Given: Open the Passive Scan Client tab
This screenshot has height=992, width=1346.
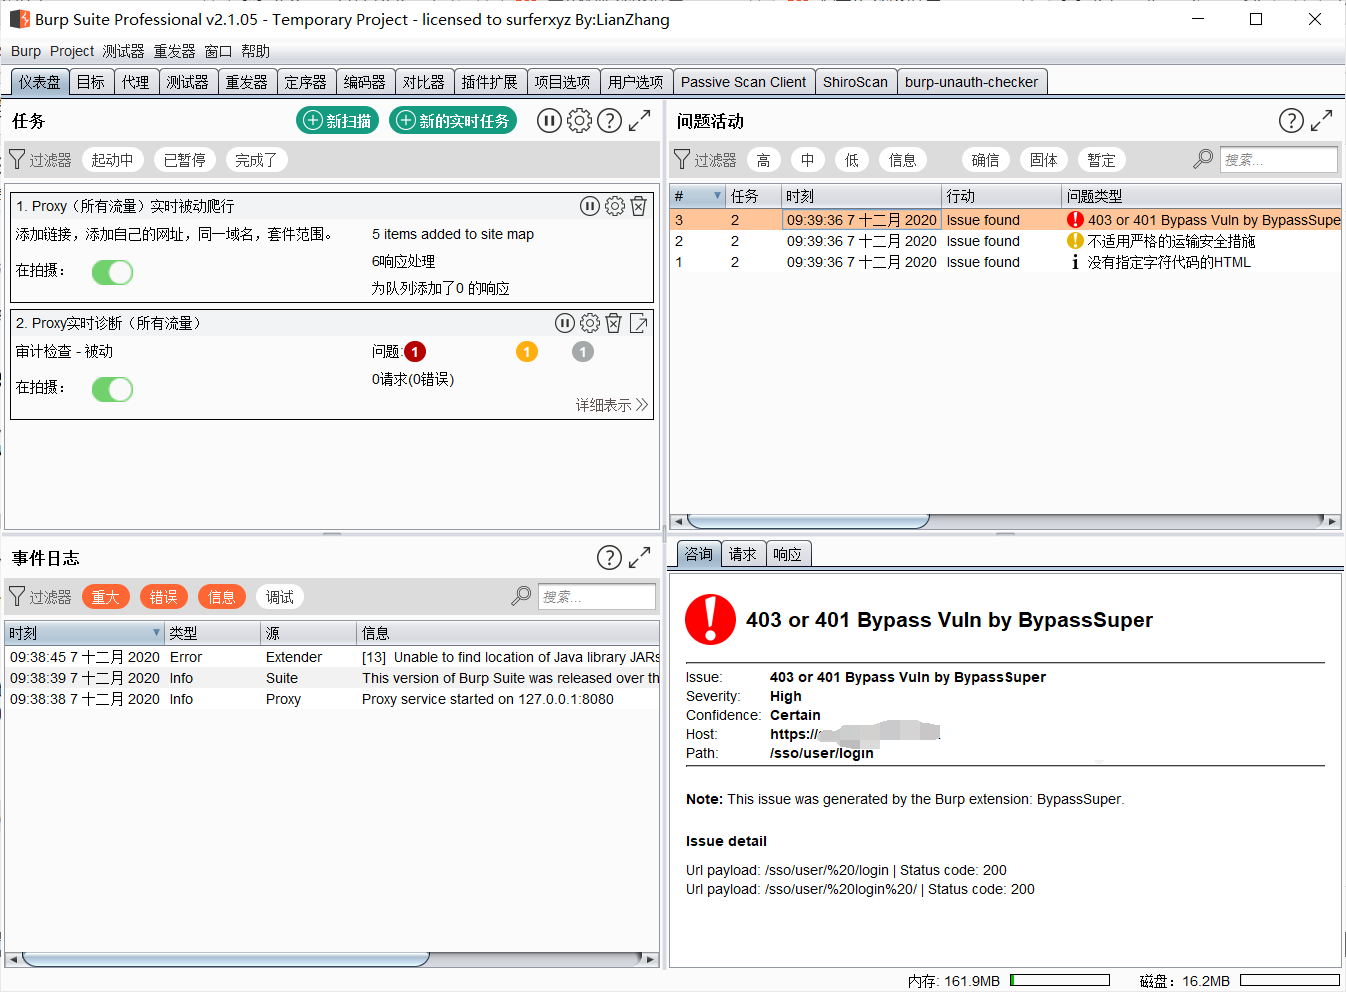Looking at the screenshot, I should pyautogui.click(x=743, y=82).
